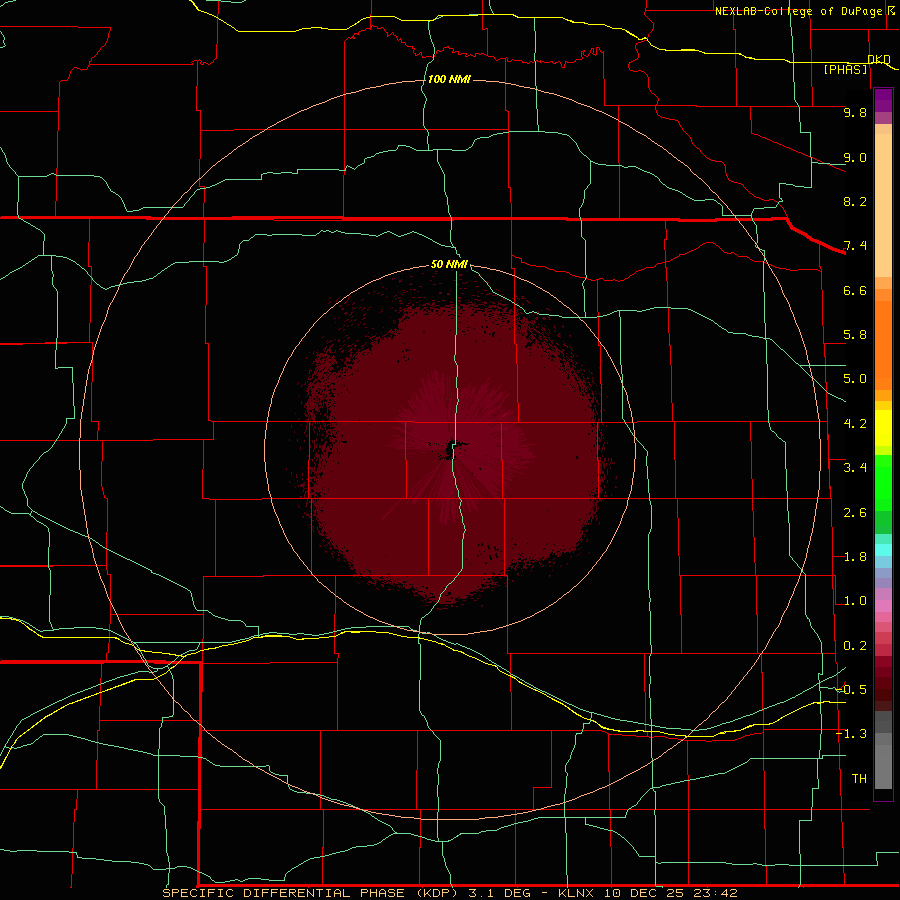Click the DKD label at top right
The width and height of the screenshot is (900, 900).
click(879, 59)
